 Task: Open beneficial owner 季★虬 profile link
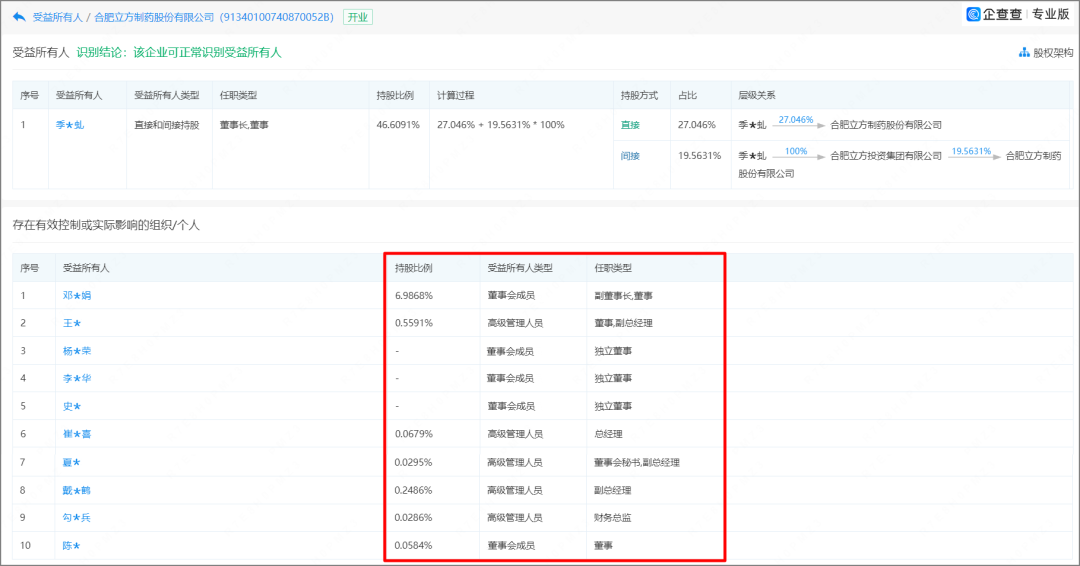(70, 125)
